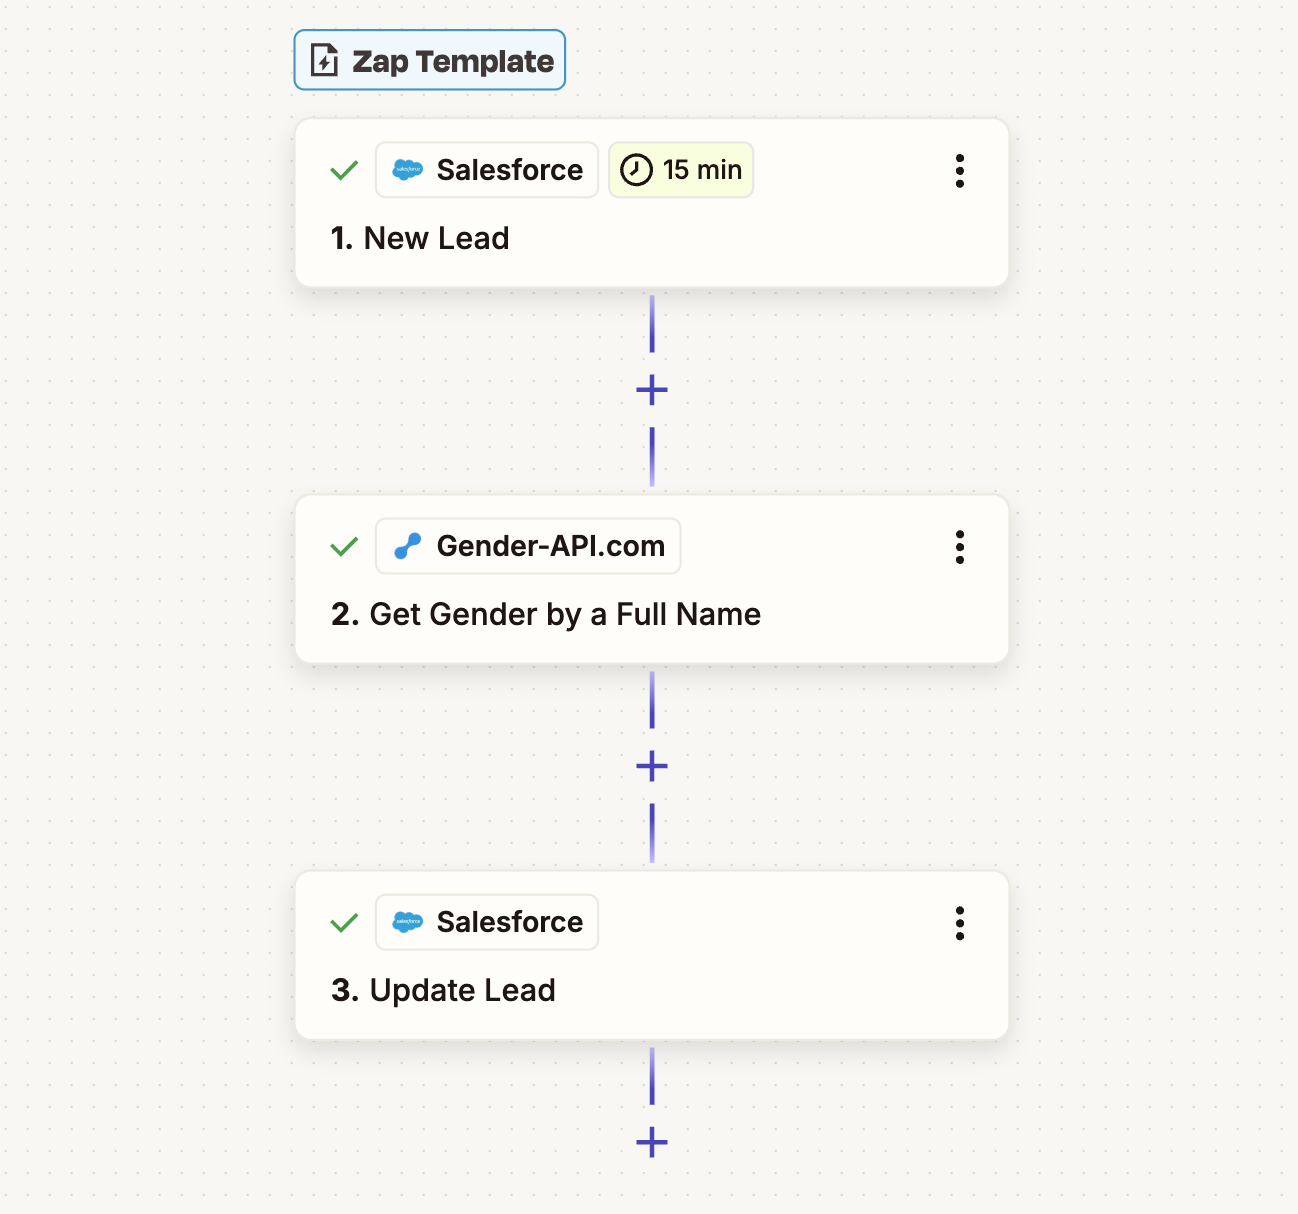This screenshot has height=1214, width=1298.
Task: Click the Gender-API.com logo in step 2
Action: point(408,546)
